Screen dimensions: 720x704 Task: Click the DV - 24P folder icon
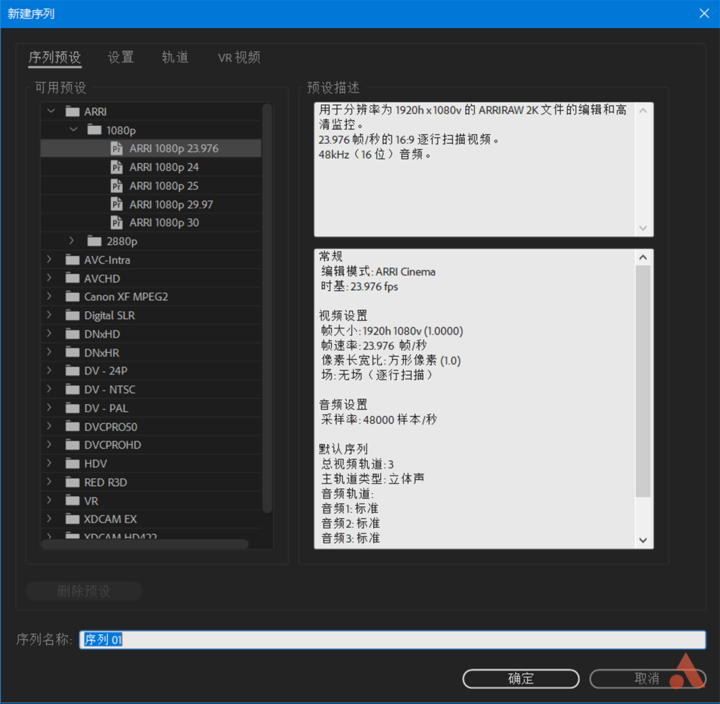coord(73,371)
